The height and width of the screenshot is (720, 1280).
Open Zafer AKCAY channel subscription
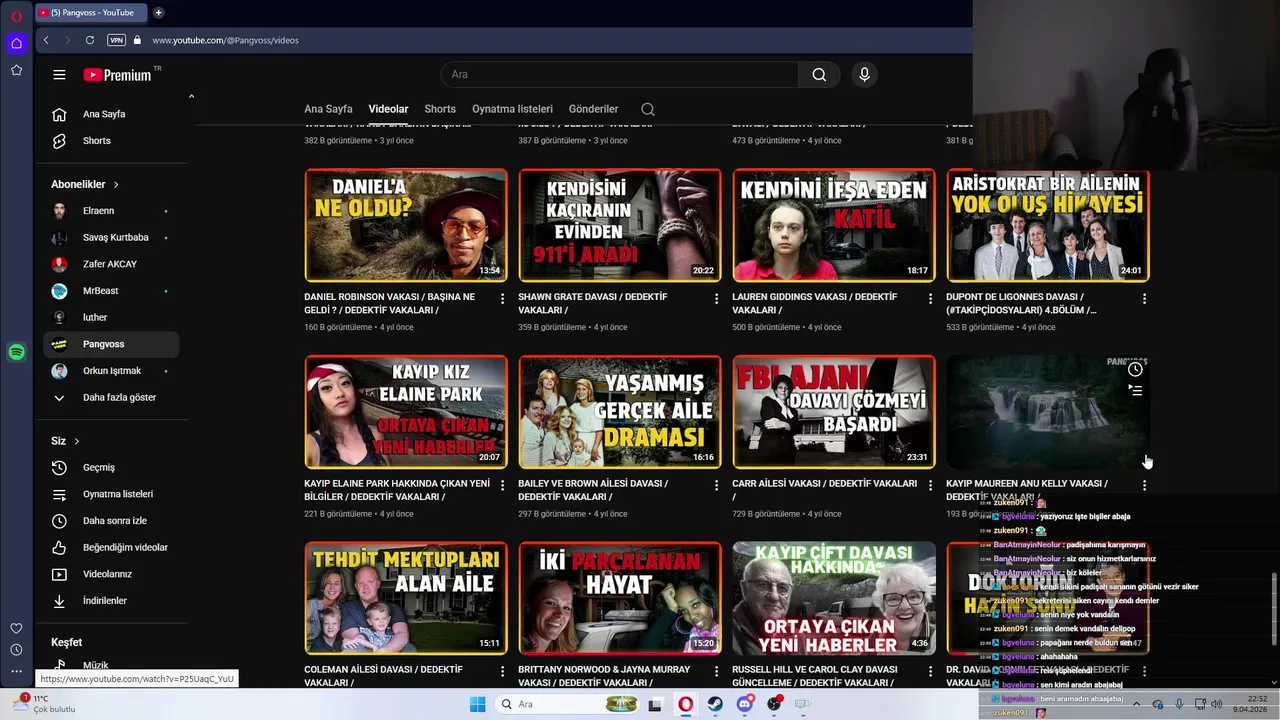pos(111,264)
